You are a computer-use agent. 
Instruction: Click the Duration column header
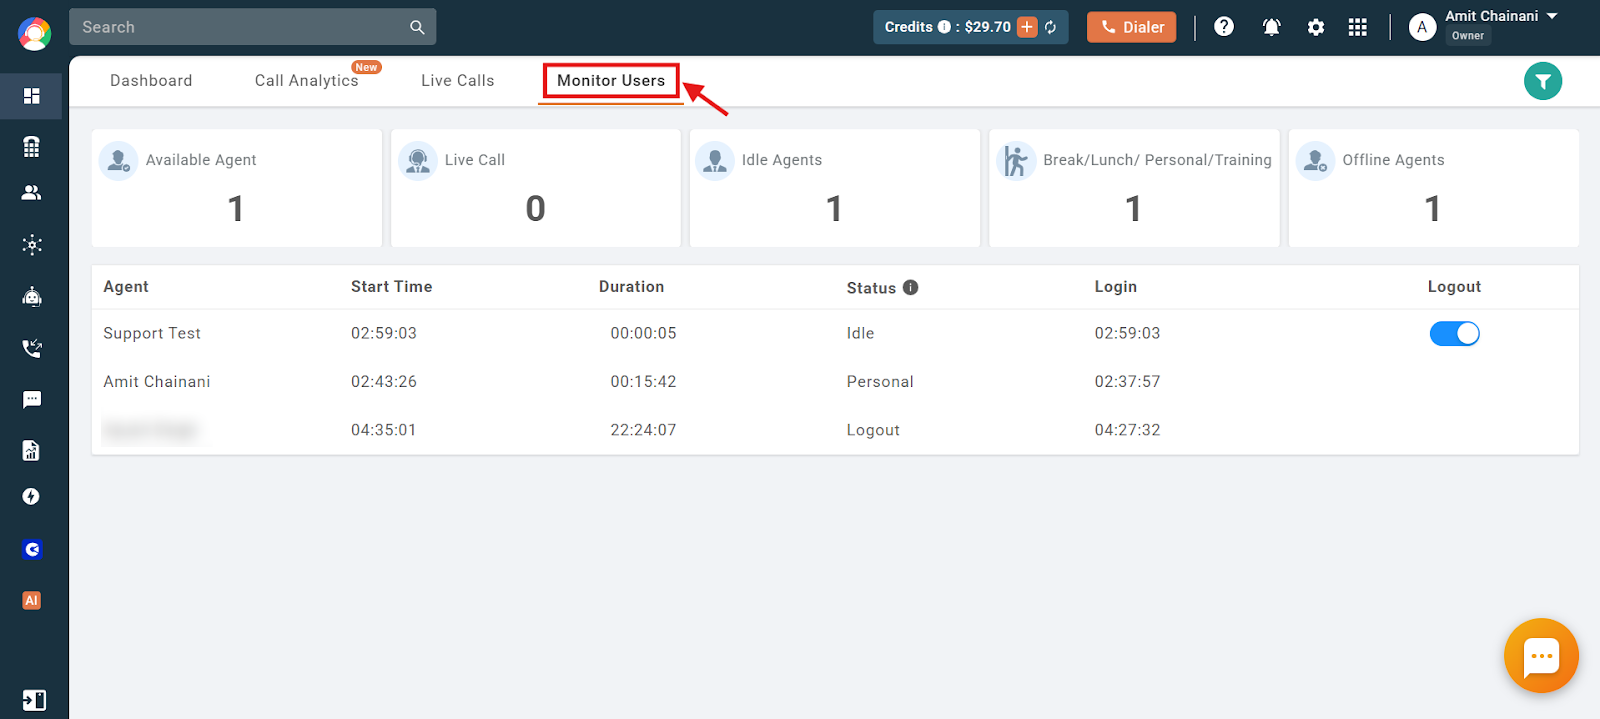tap(631, 287)
